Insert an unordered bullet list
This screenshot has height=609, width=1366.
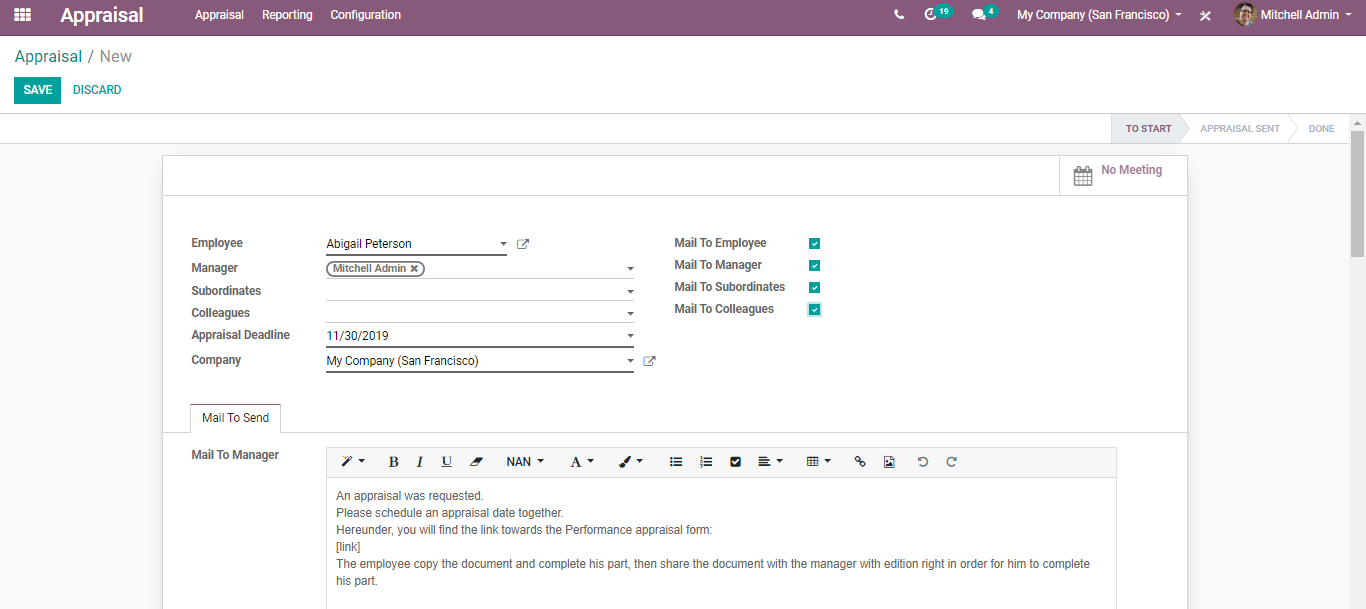point(676,462)
